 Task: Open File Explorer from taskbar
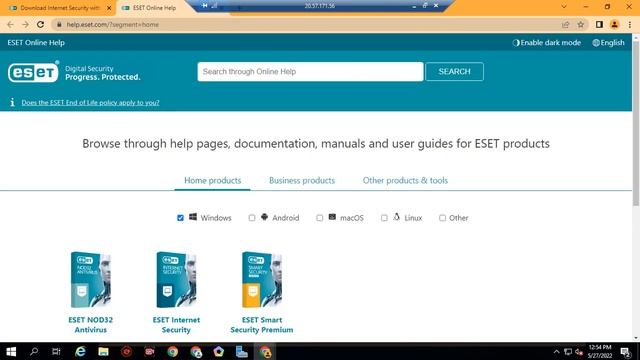pos(103,351)
